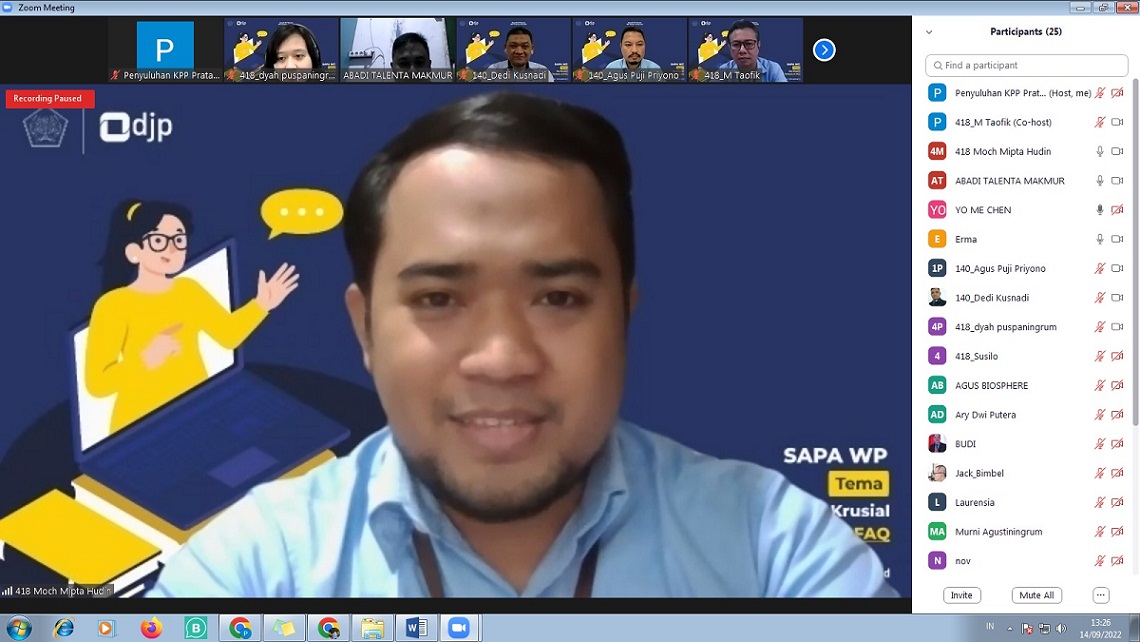1140x642 pixels.
Task: Click the muted microphone icon for BUDI
Action: [1100, 444]
